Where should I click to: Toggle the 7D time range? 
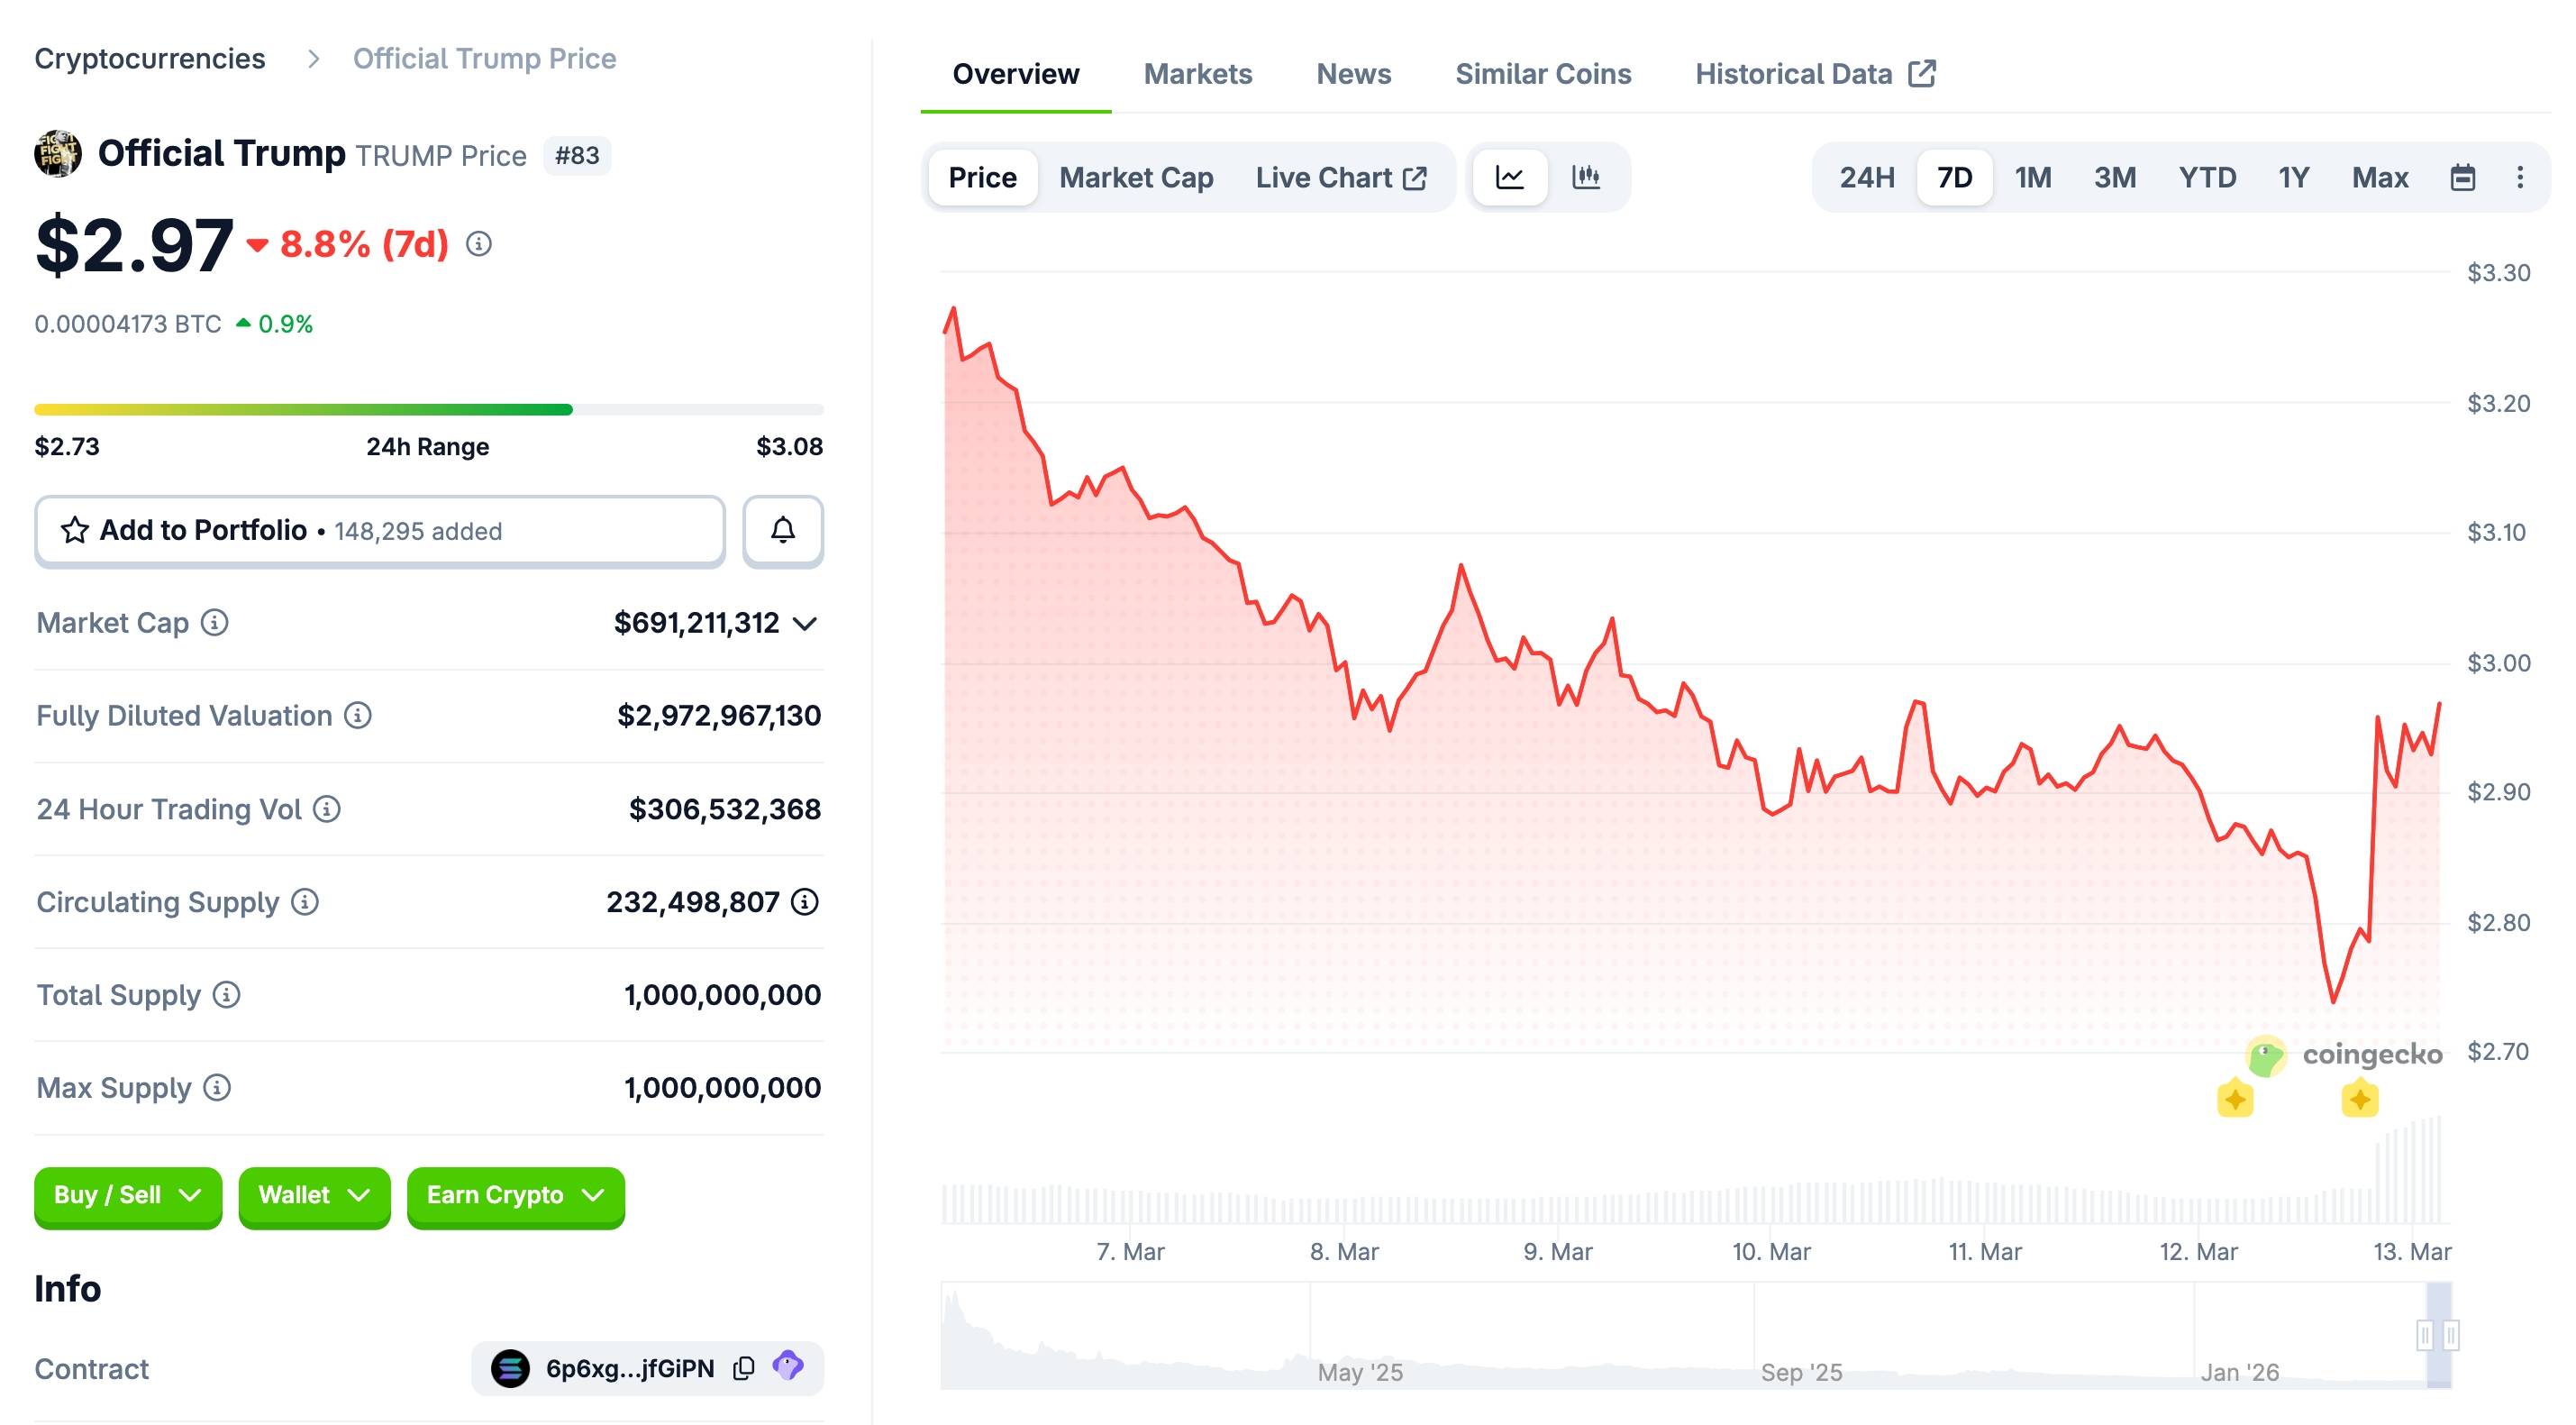point(1955,177)
